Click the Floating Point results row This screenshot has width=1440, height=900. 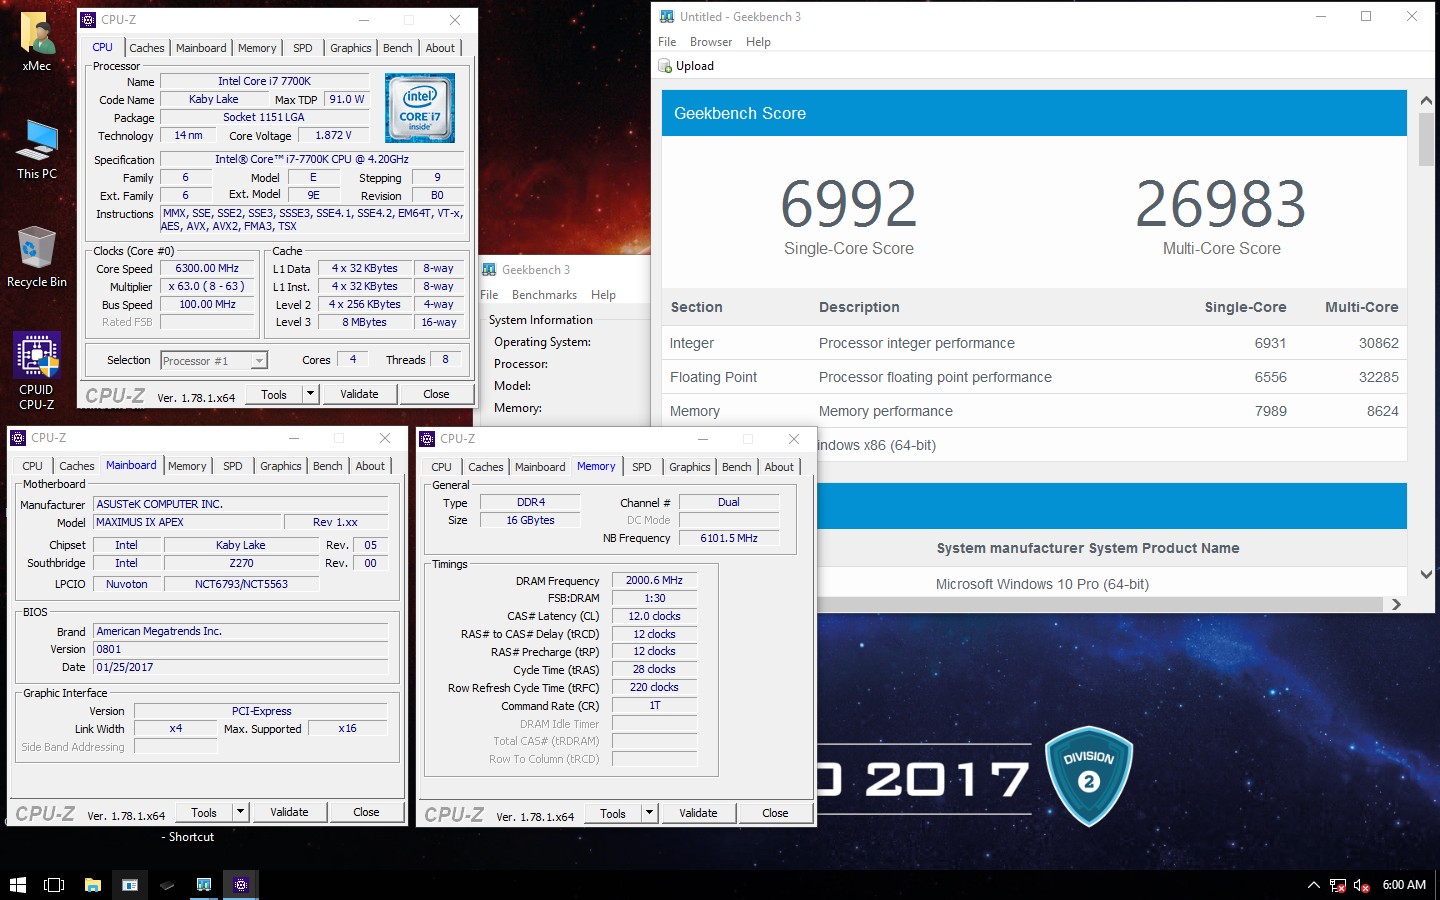click(1034, 377)
